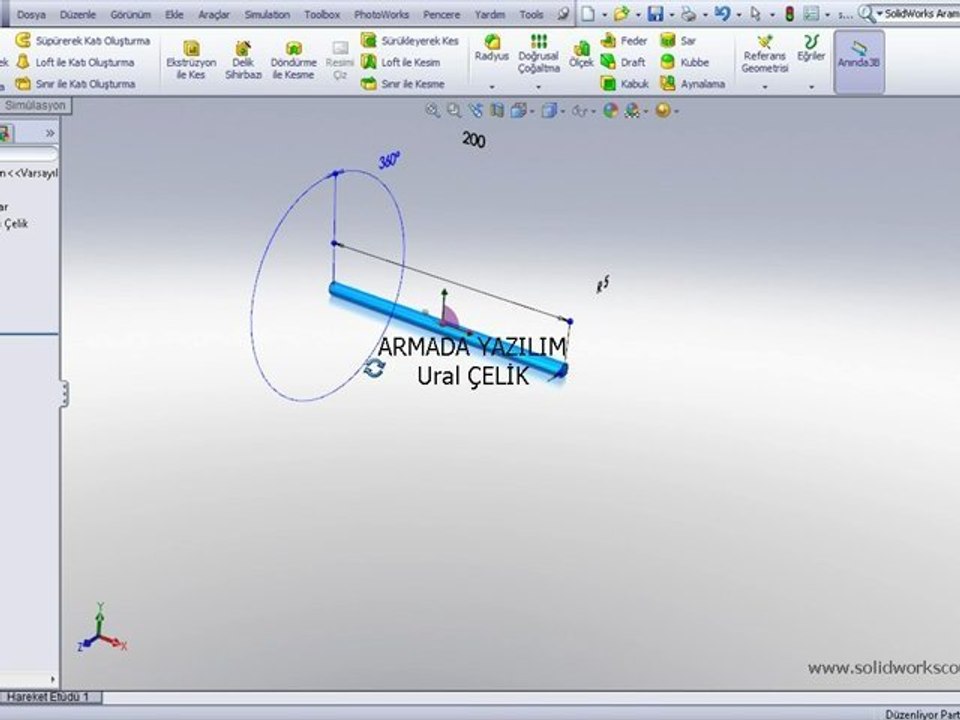Click the New document icon

pyautogui.click(x=588, y=13)
